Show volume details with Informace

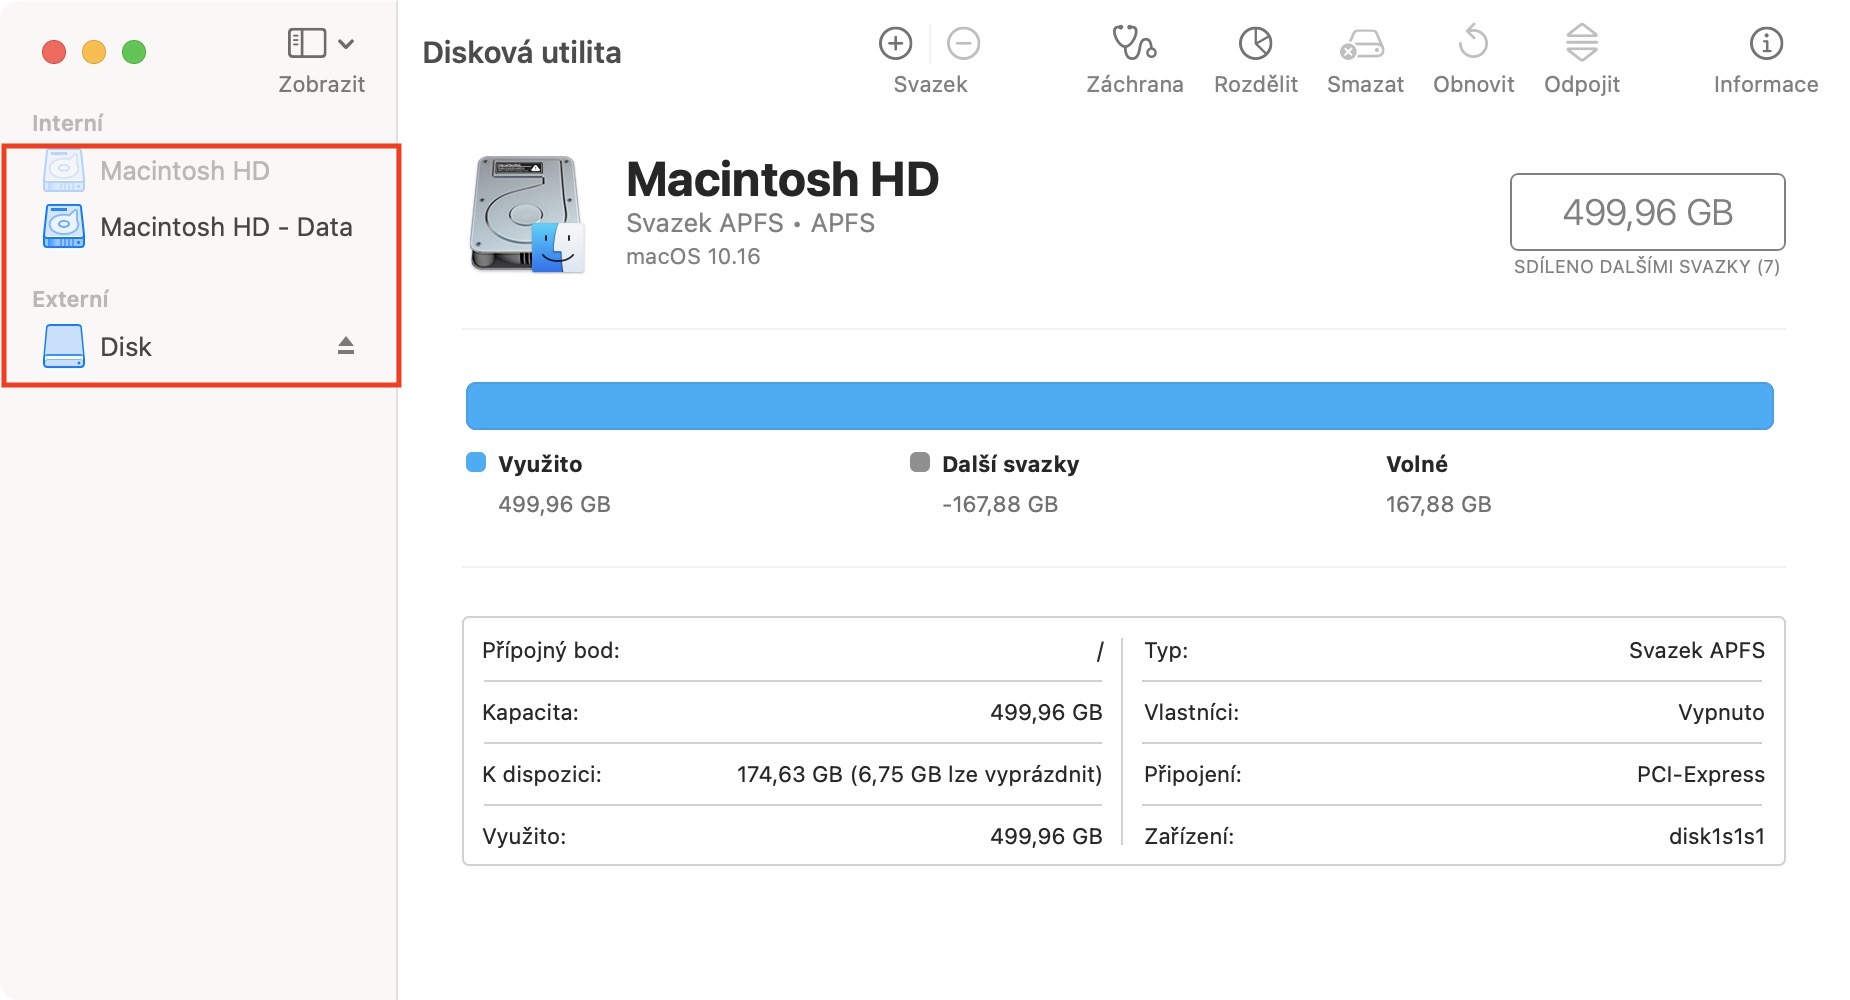1765,44
